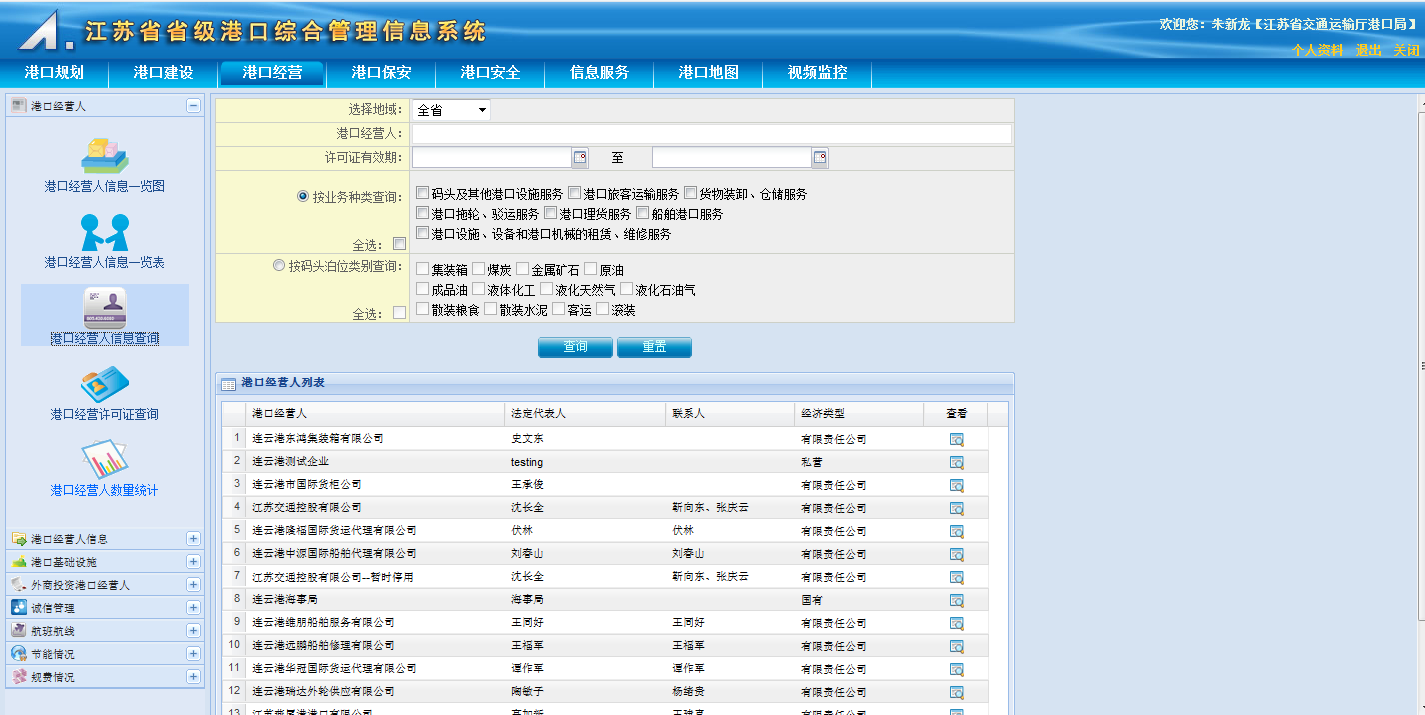1425x715 pixels.
Task: Expand the 诚信管理 sidebar section
Action: (193, 608)
